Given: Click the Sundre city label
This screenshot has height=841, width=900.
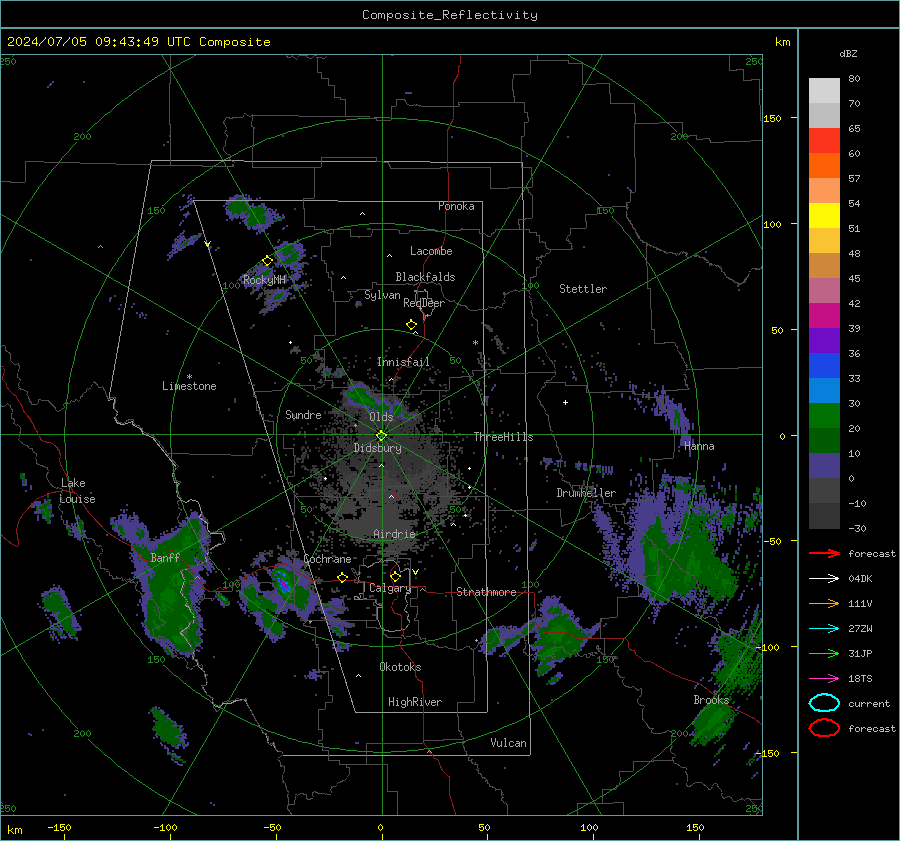Looking at the screenshot, I should tap(303, 415).
